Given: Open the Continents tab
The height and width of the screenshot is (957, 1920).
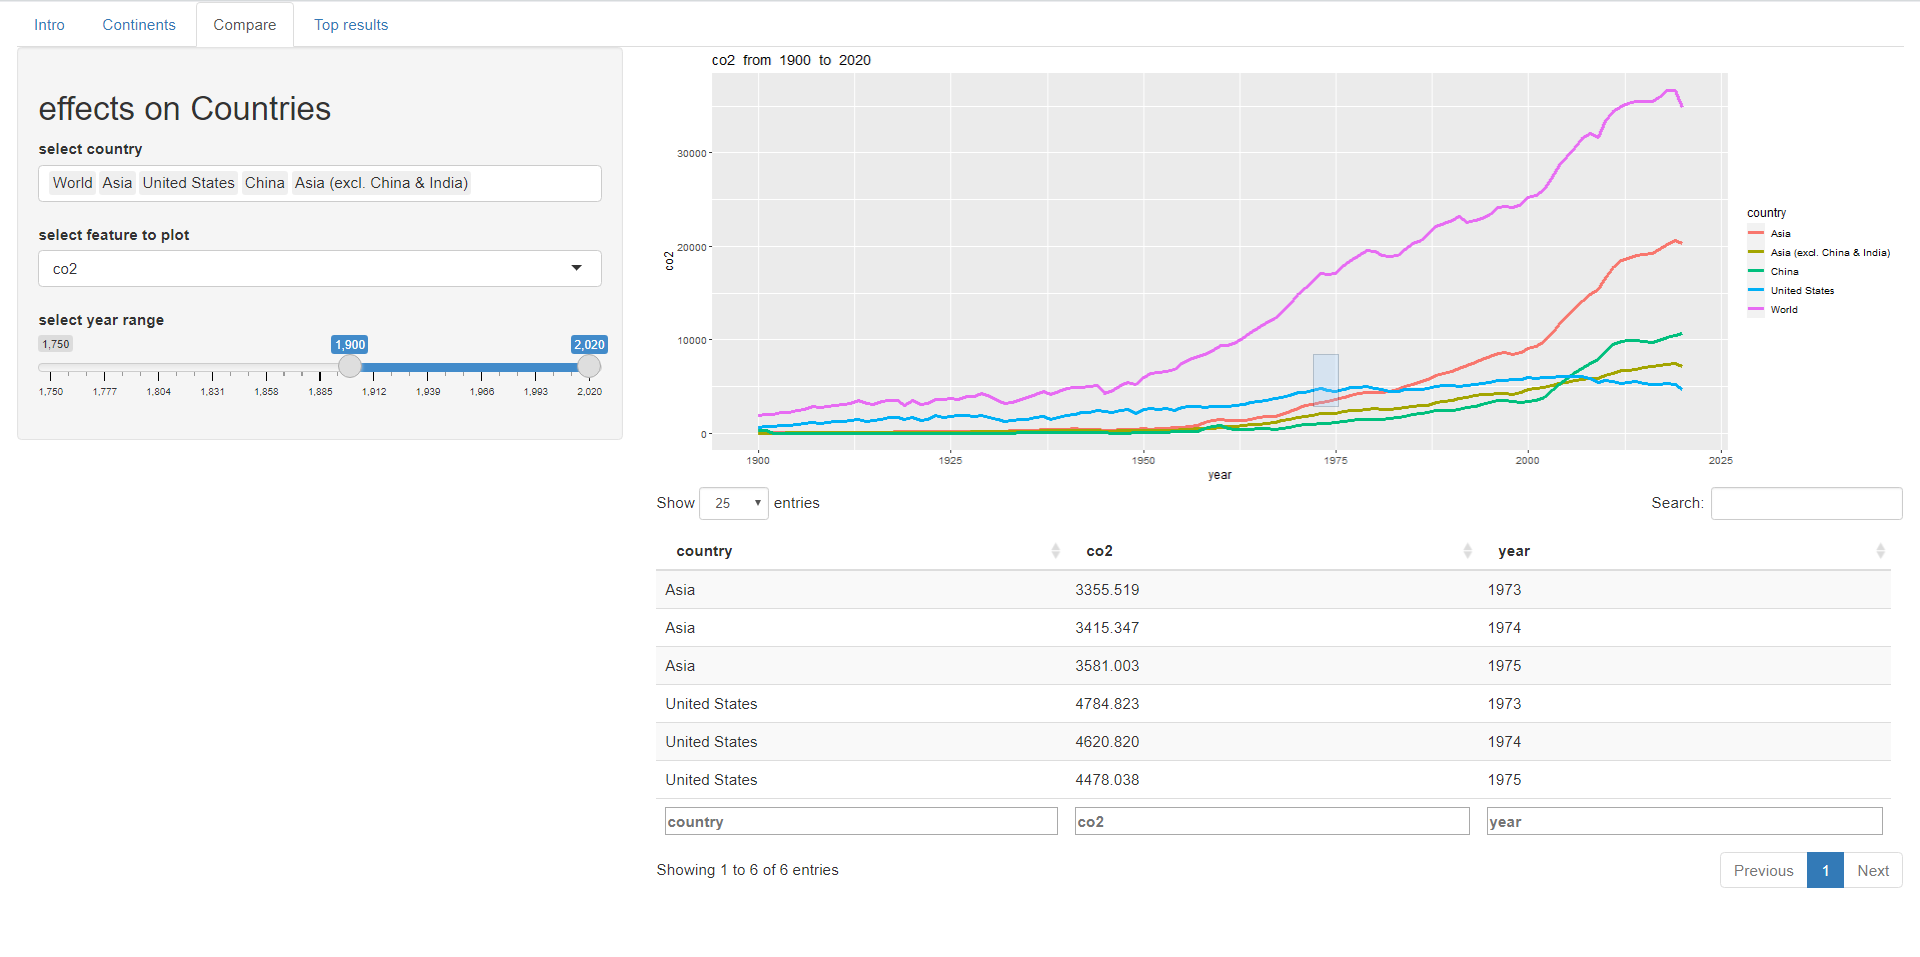Looking at the screenshot, I should pyautogui.click(x=138, y=24).
